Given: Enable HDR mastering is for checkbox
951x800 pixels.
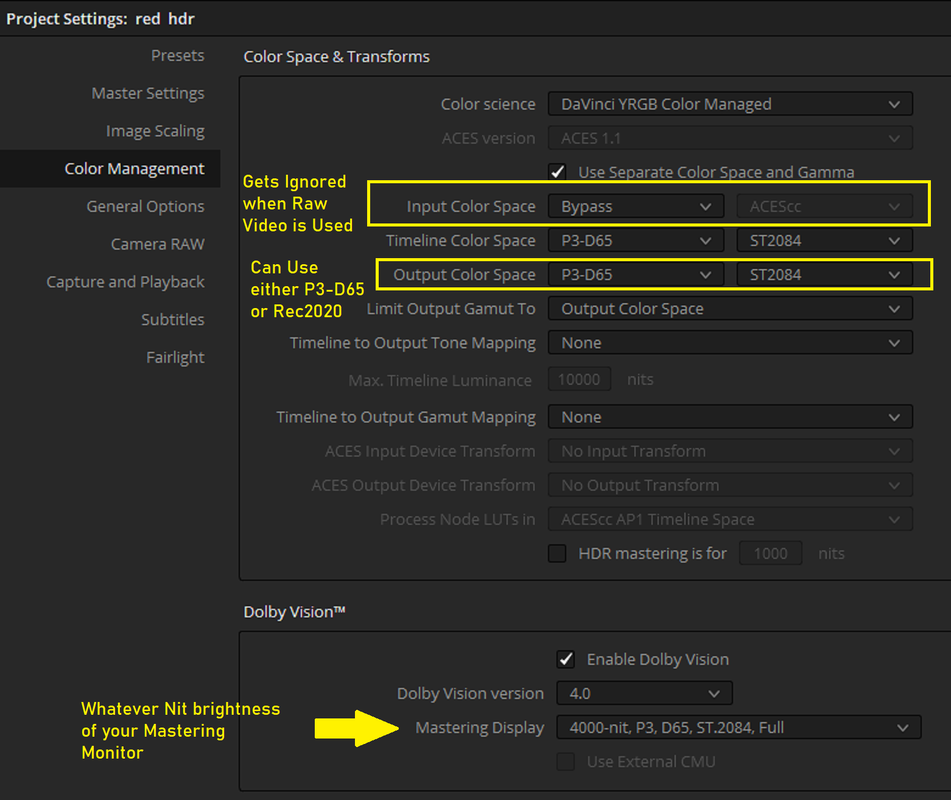Looking at the screenshot, I should 557,554.
